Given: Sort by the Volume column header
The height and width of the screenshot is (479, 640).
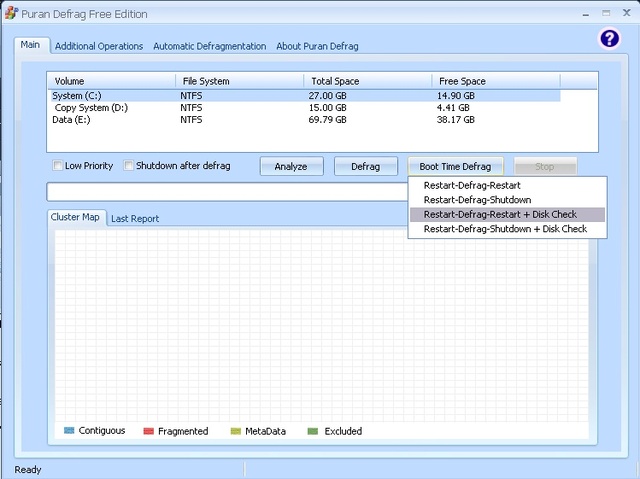Looking at the screenshot, I should pos(112,81).
